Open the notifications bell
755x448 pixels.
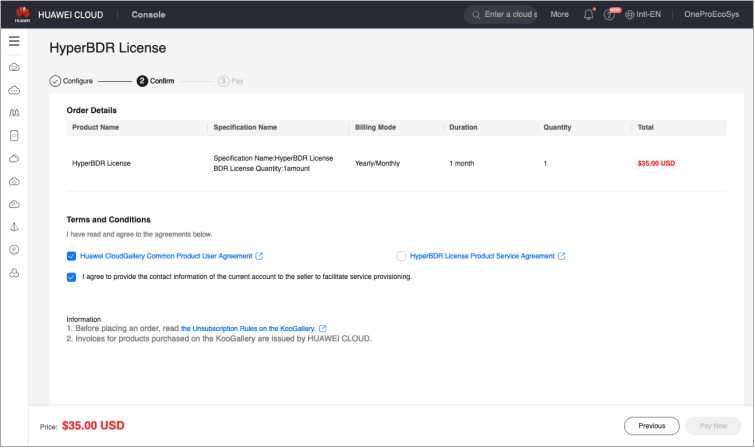[x=588, y=14]
